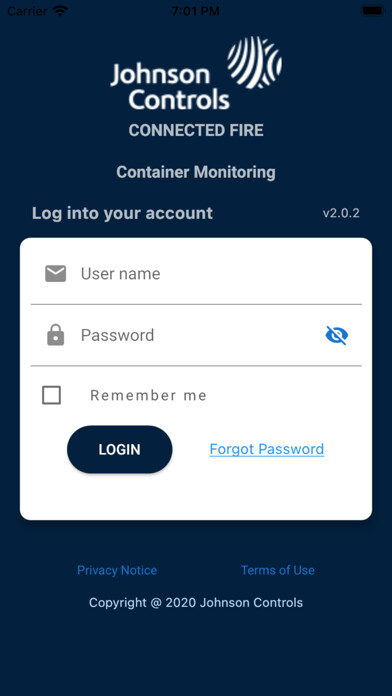Tap the Copyright 2020 Johnson Controls text
This screenshot has width=392, height=696.
[196, 603]
